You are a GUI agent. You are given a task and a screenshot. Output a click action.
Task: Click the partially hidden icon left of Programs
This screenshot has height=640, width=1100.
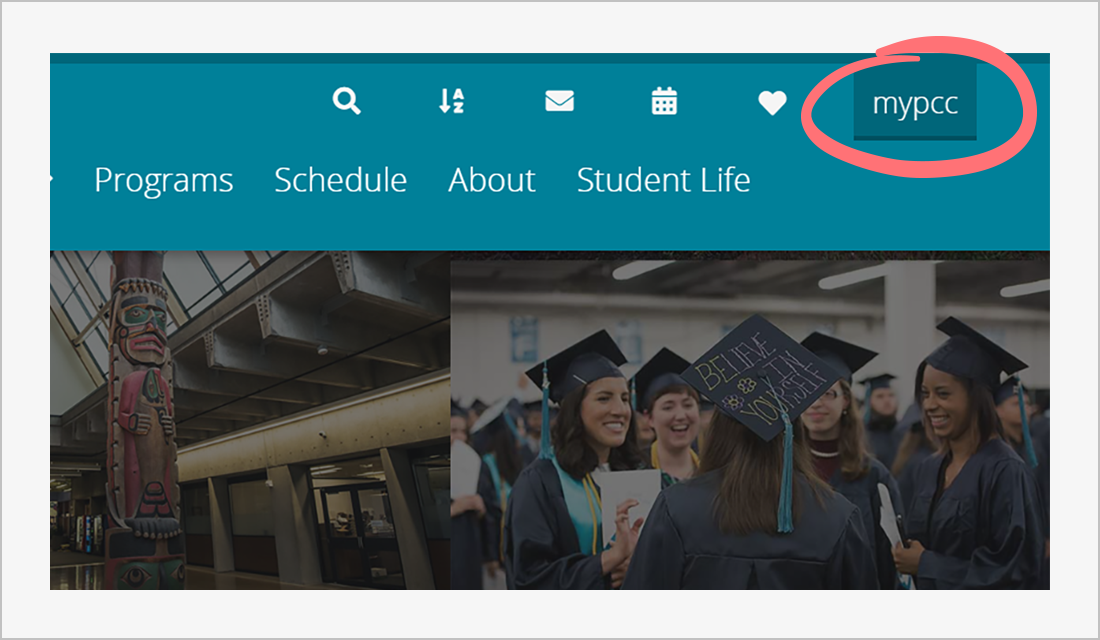(x=52, y=180)
